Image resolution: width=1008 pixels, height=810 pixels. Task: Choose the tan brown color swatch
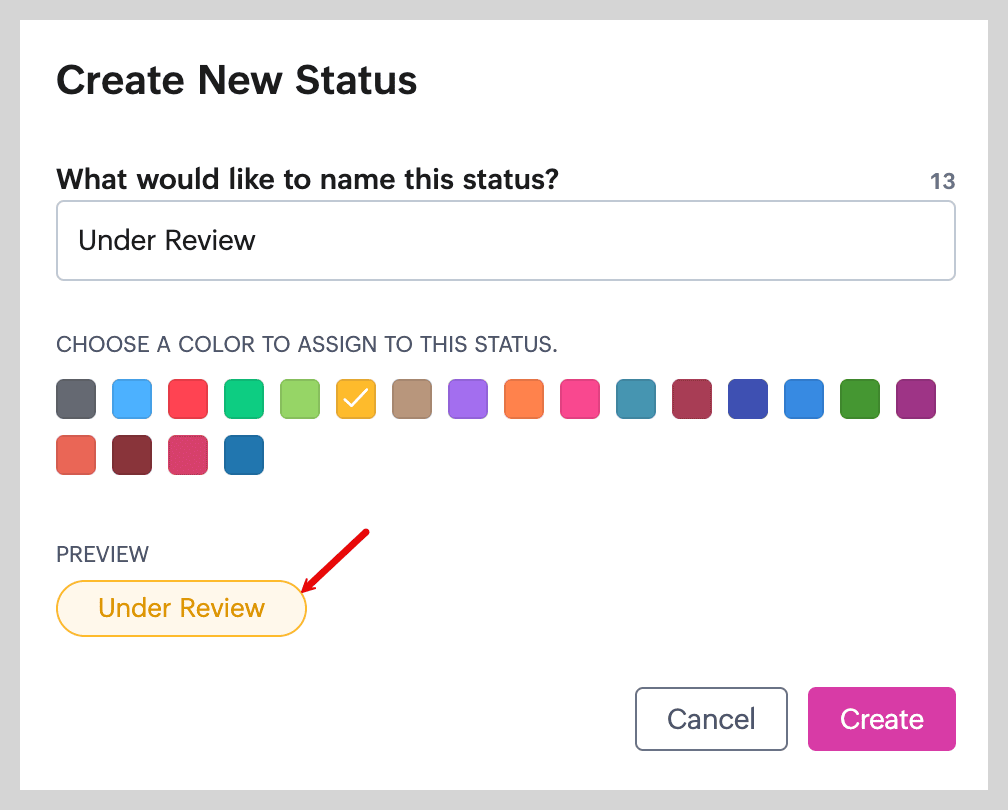tap(412, 399)
